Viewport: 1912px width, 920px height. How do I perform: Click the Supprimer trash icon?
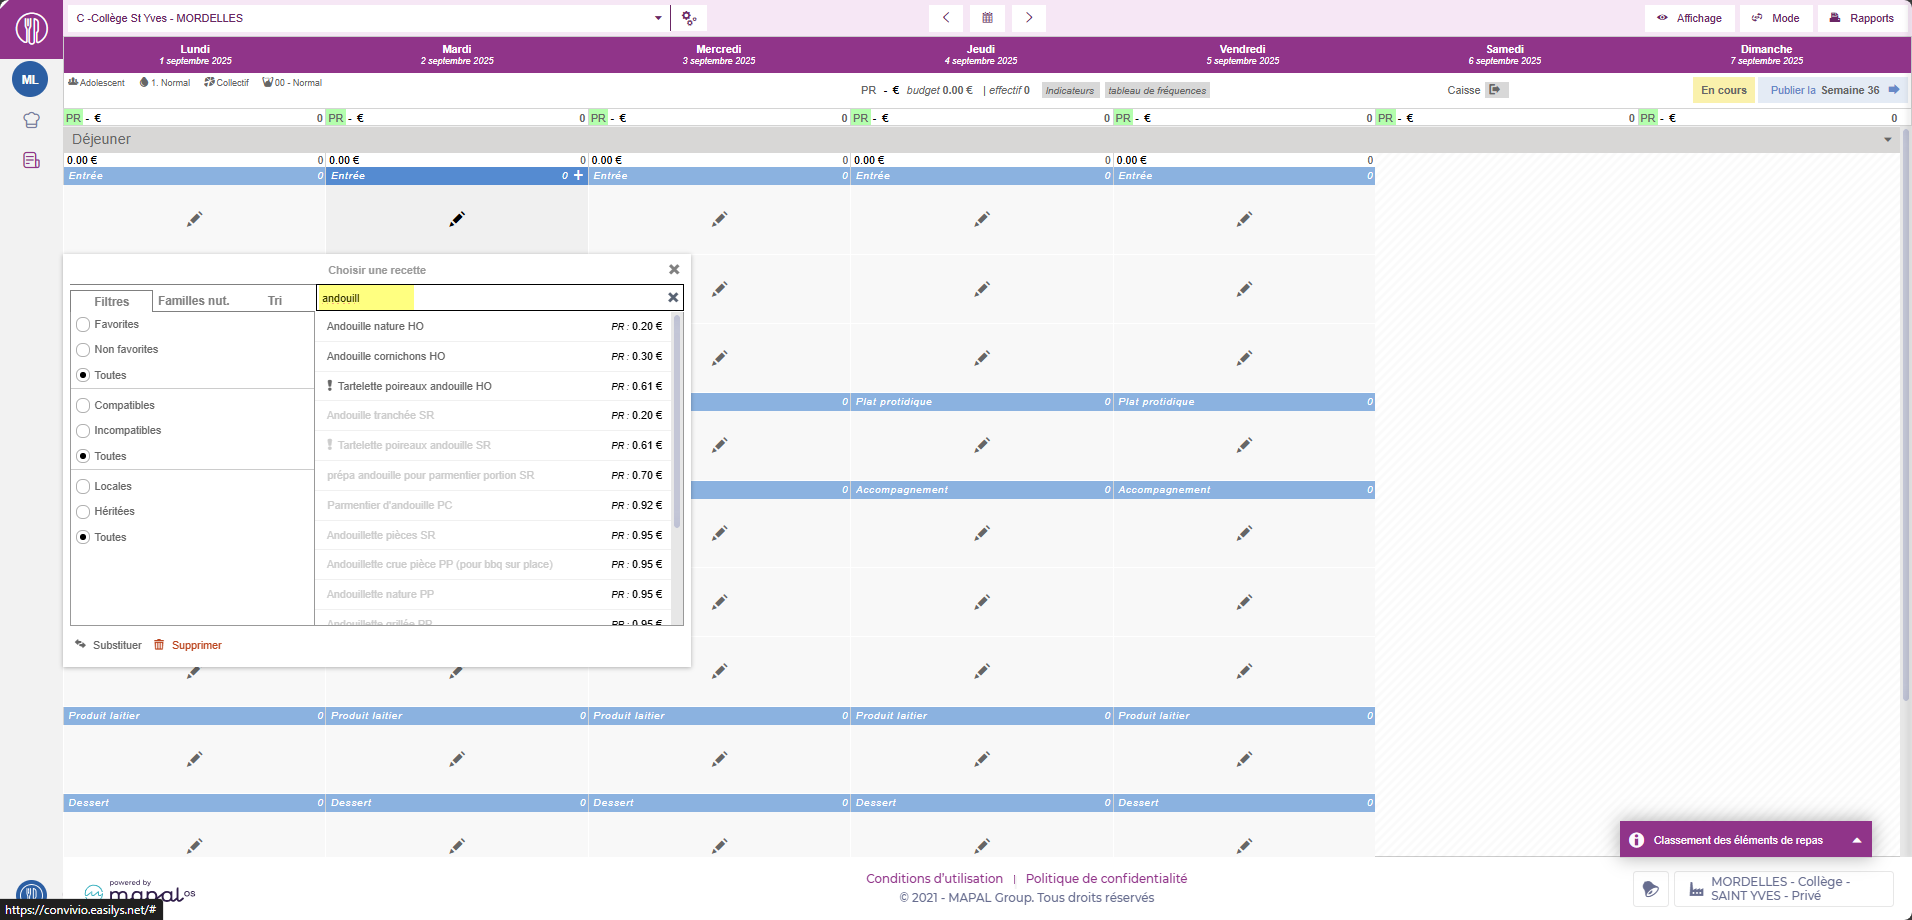(x=159, y=645)
